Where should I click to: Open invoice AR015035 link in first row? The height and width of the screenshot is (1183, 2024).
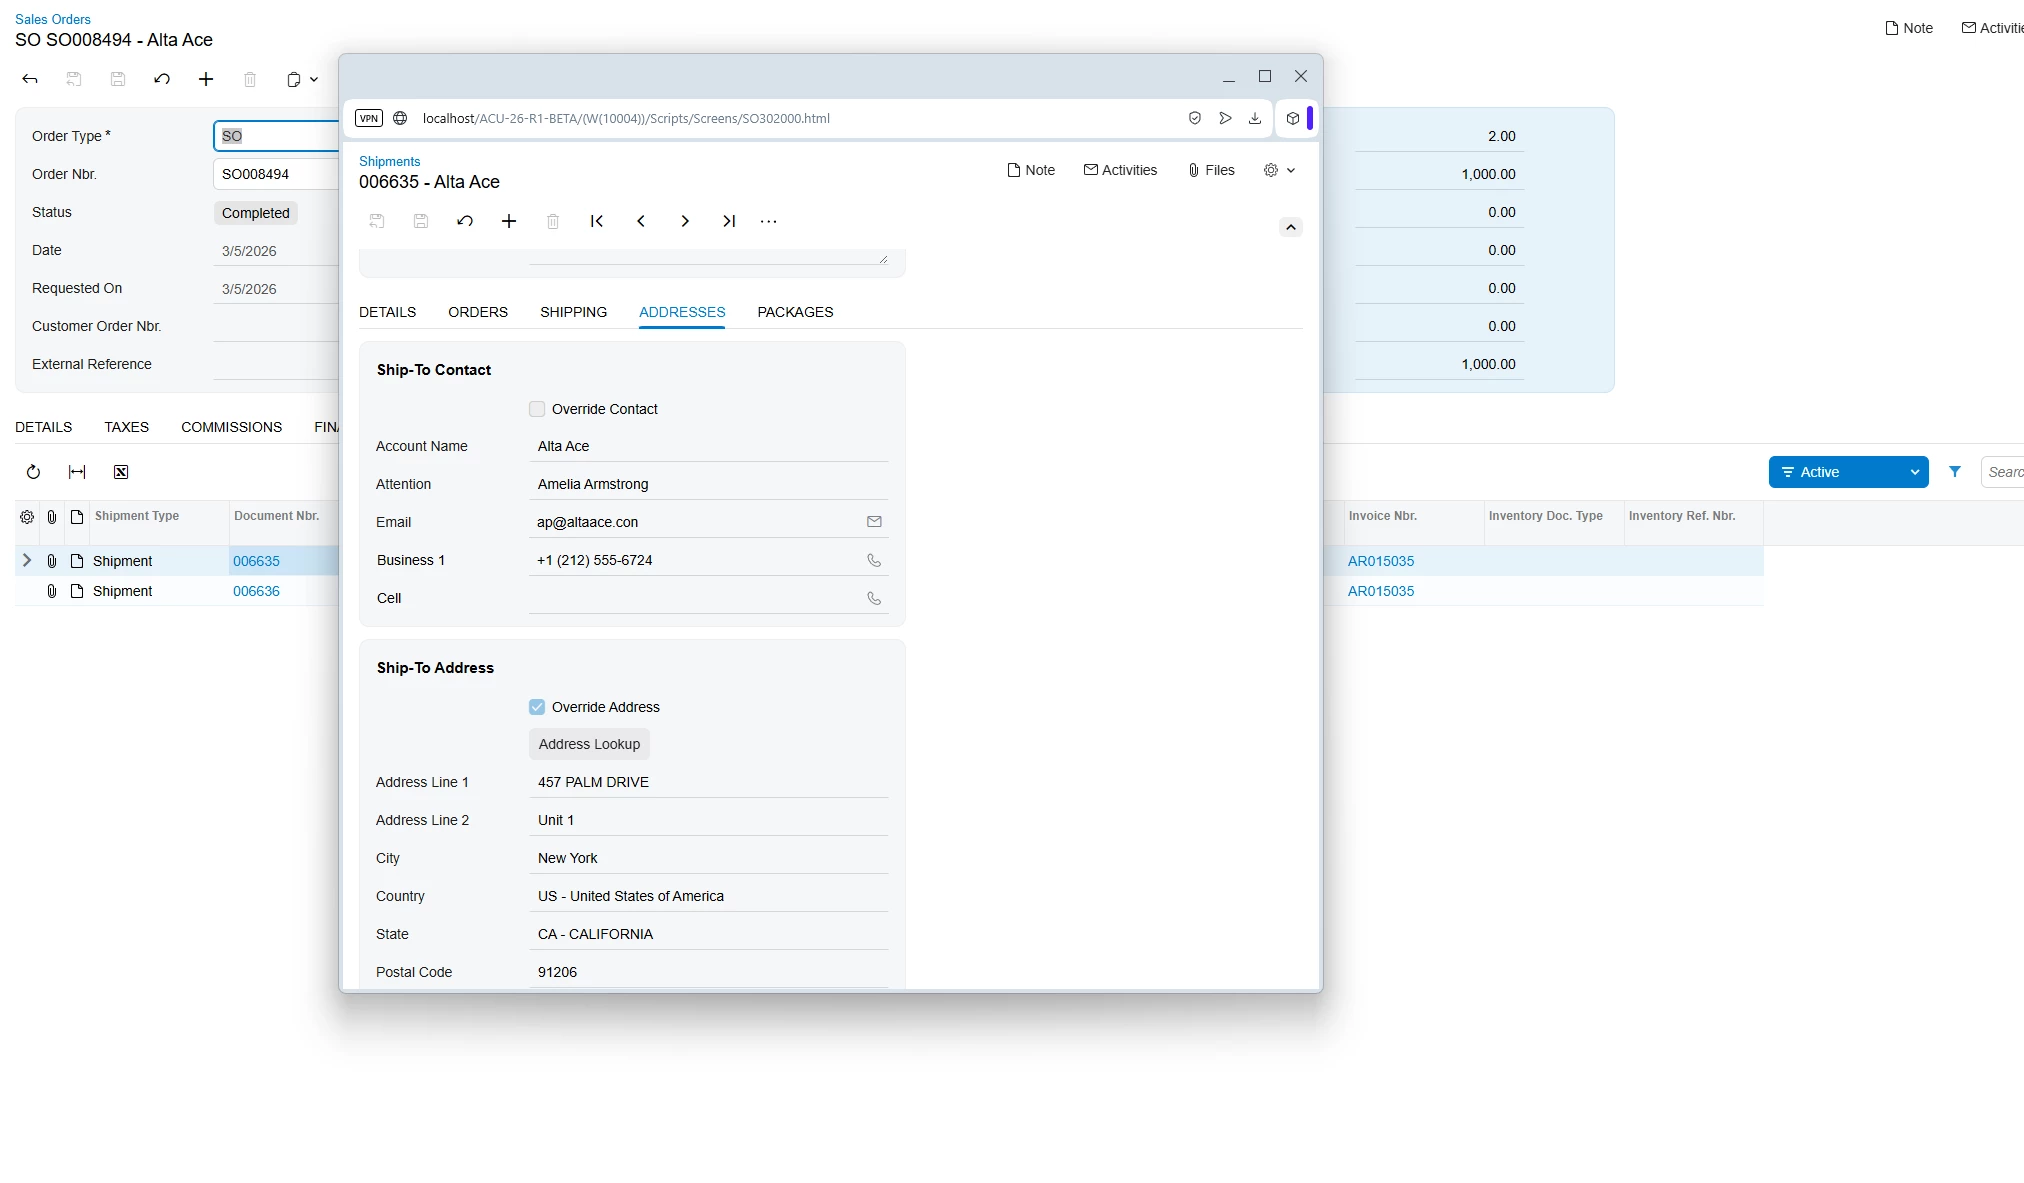[x=1380, y=561]
